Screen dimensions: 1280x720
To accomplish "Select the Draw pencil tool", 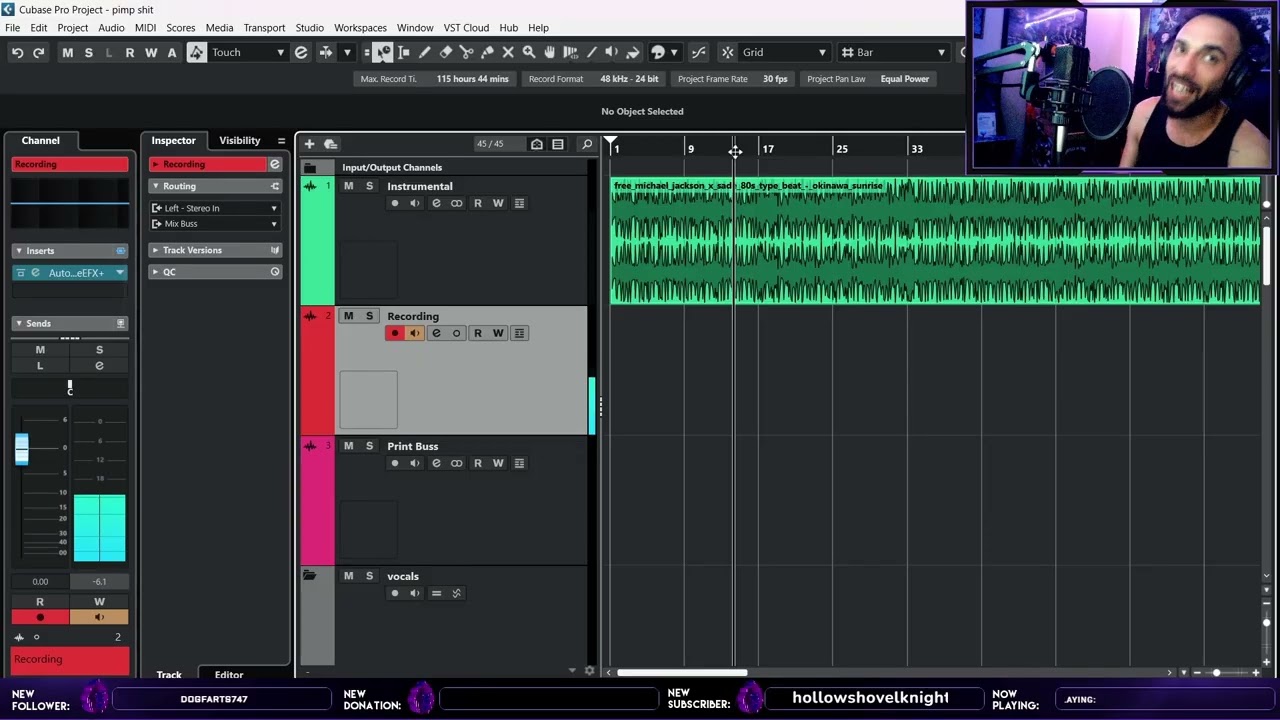I will (425, 52).
